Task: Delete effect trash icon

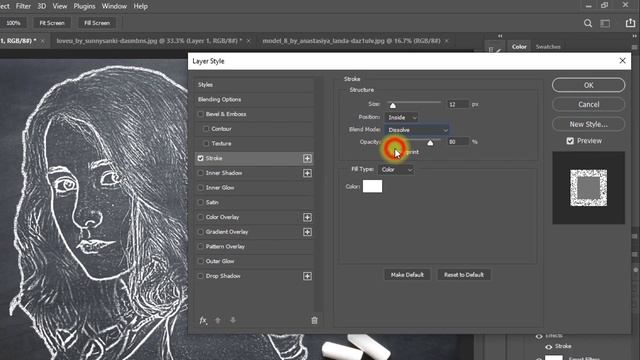Action: click(x=314, y=320)
